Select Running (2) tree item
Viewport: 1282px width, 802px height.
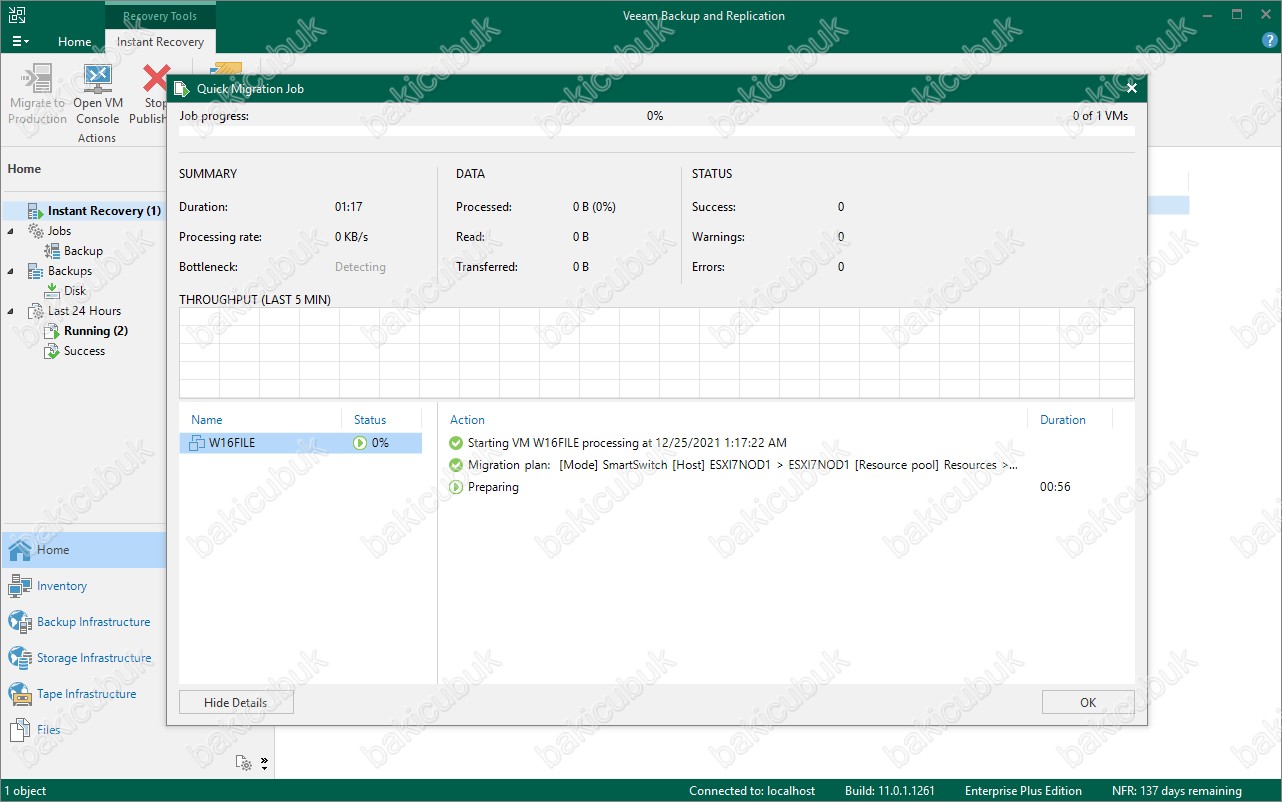point(87,331)
